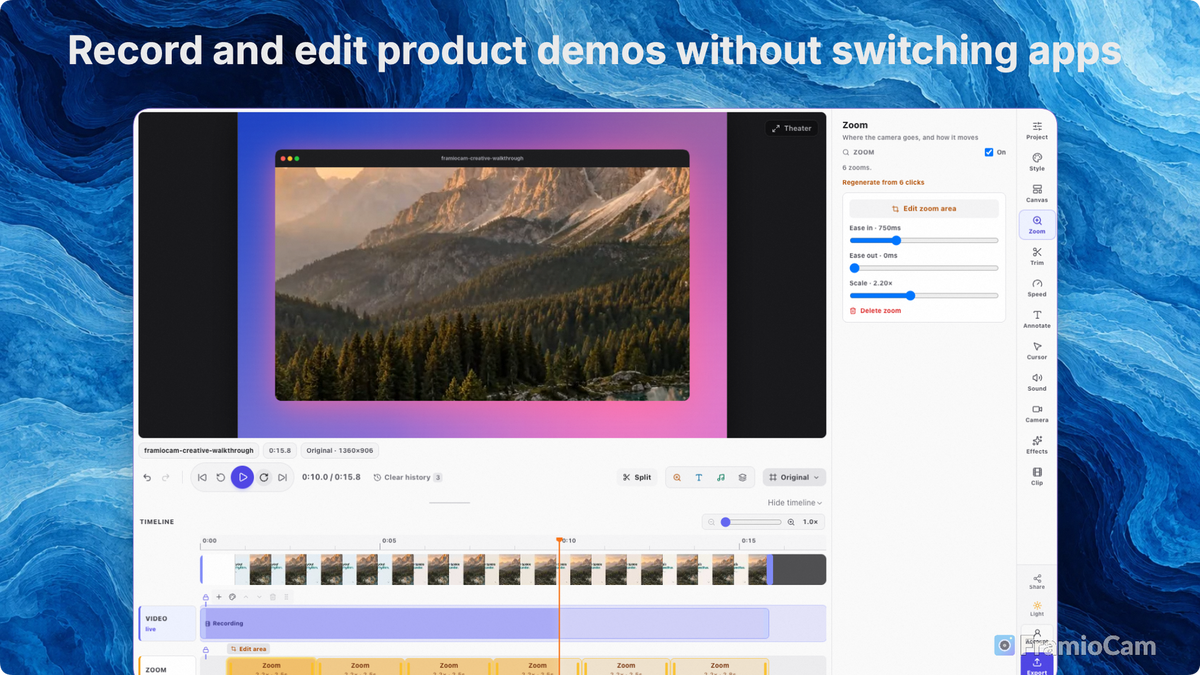Open the Project panel in sidebar

click(1037, 130)
